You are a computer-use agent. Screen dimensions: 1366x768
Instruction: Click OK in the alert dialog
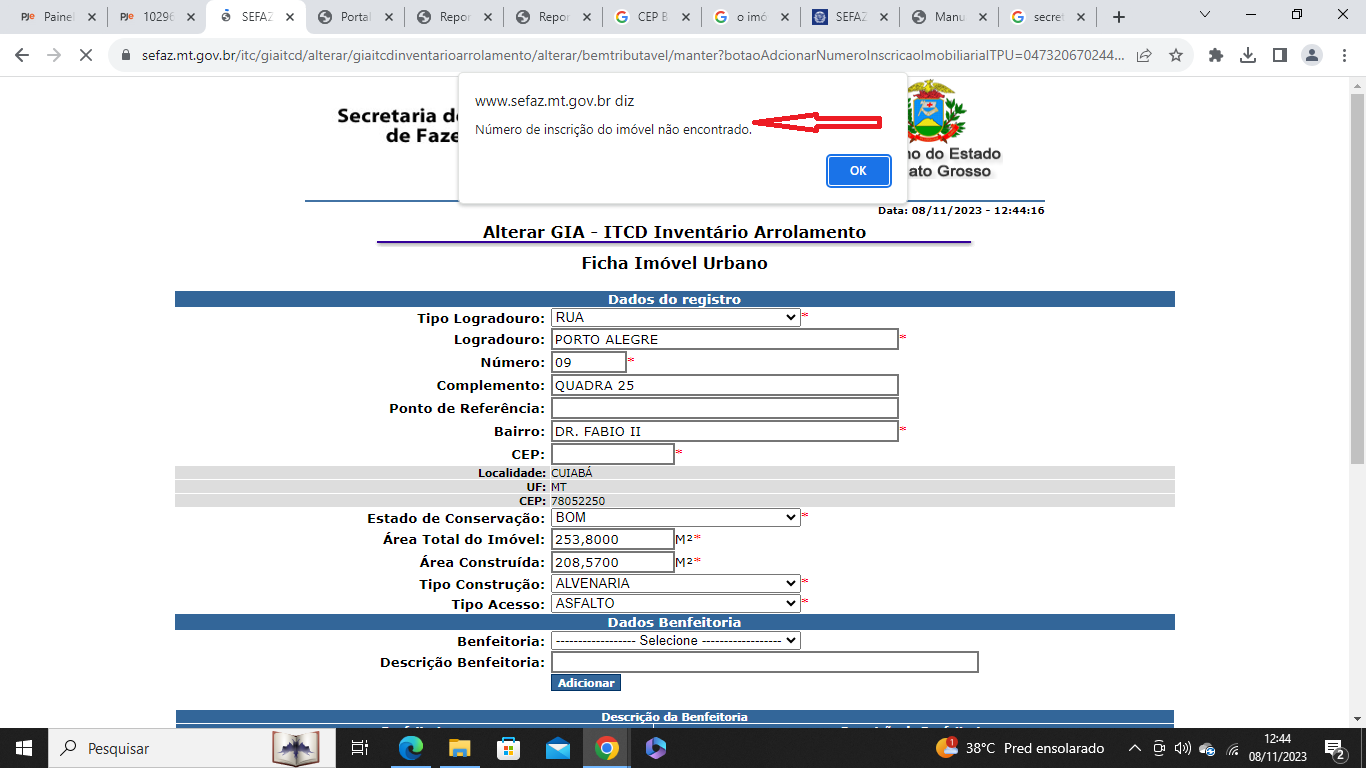[858, 171]
